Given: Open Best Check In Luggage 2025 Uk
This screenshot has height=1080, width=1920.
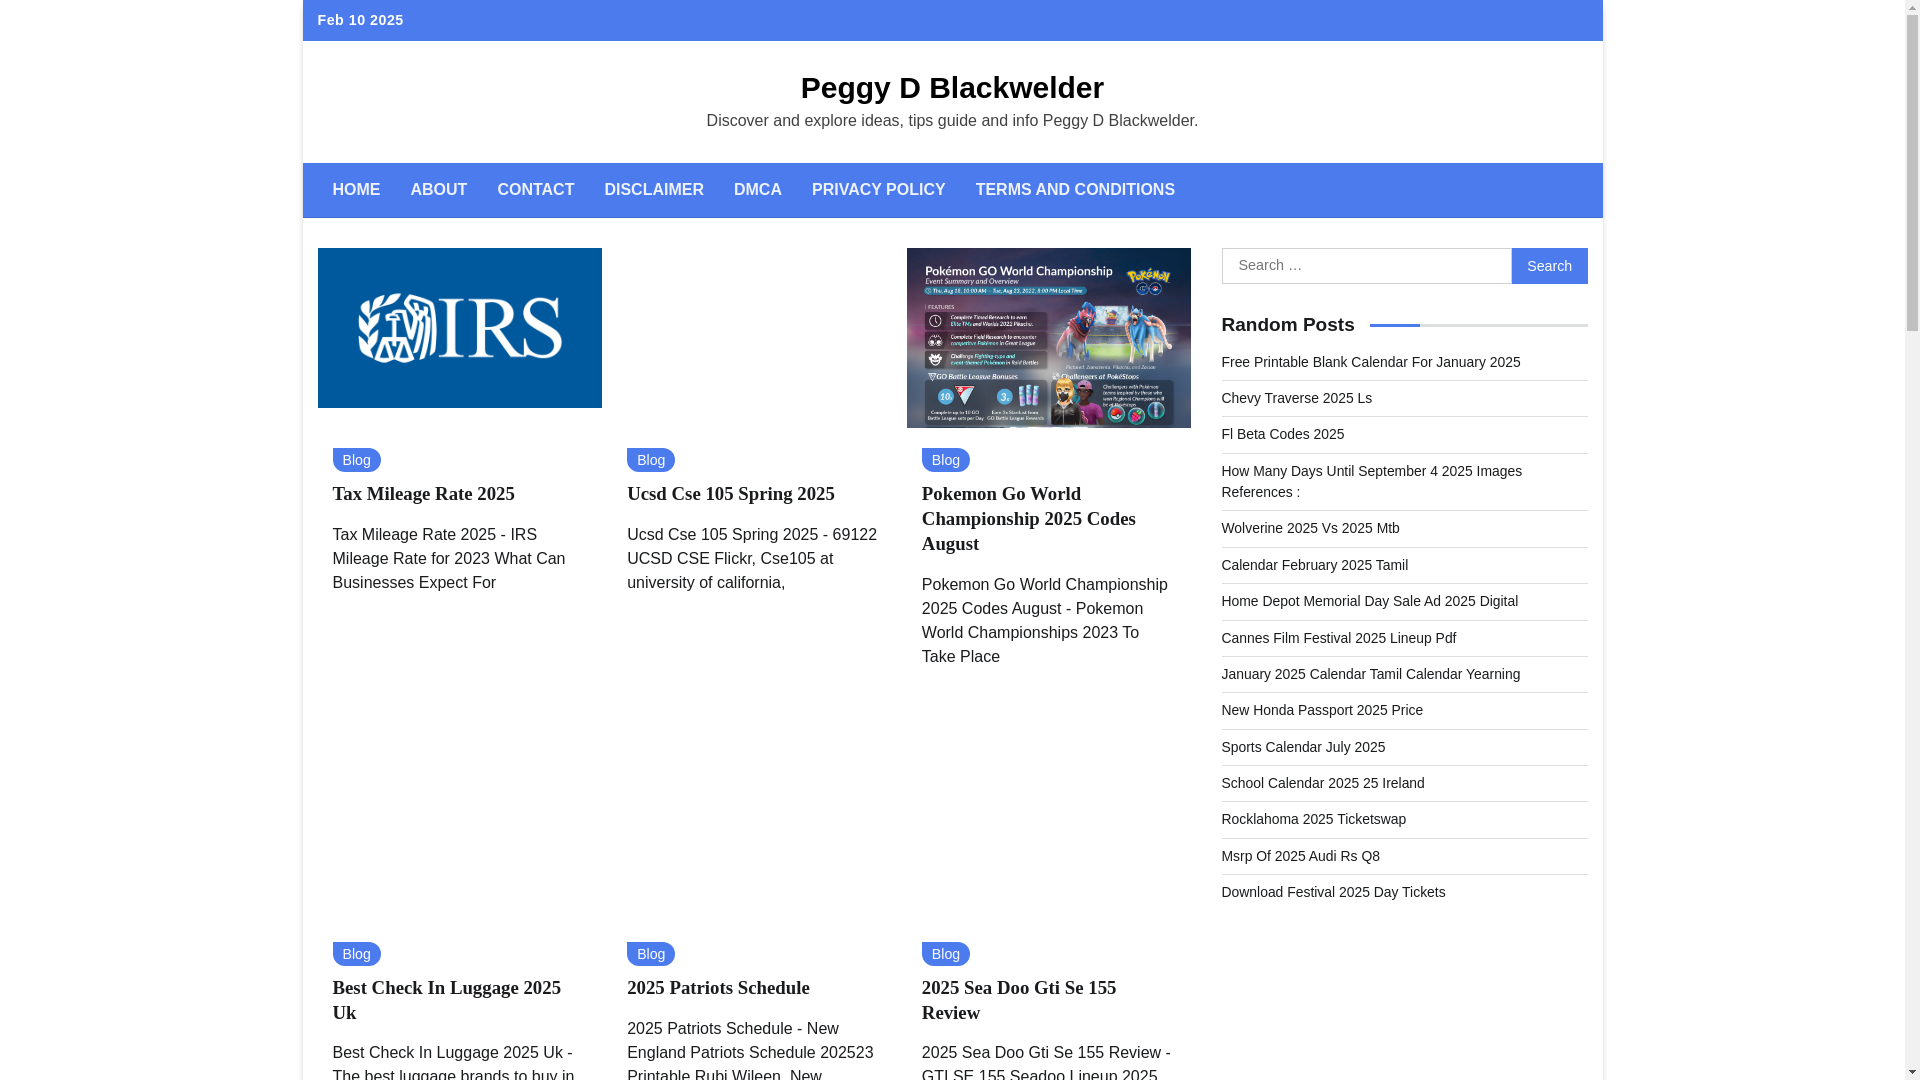Looking at the screenshot, I should [x=446, y=1000].
